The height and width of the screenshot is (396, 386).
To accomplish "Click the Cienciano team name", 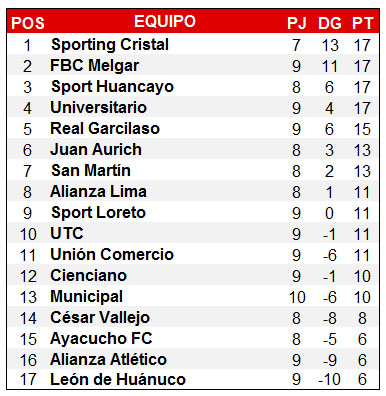I will (89, 275).
